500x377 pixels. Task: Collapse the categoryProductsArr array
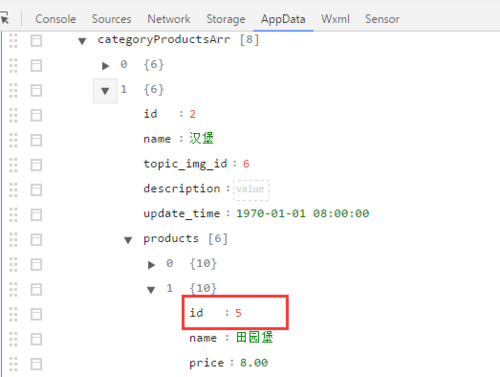tap(82, 41)
